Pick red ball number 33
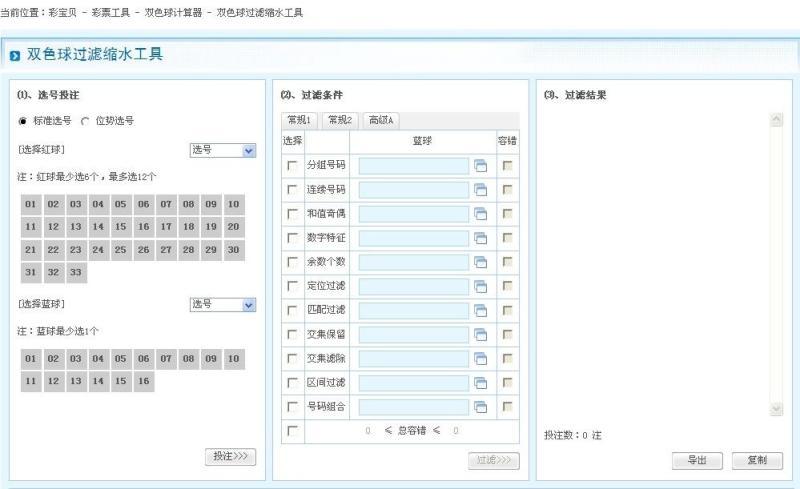The width and height of the screenshot is (800, 489). click(75, 272)
